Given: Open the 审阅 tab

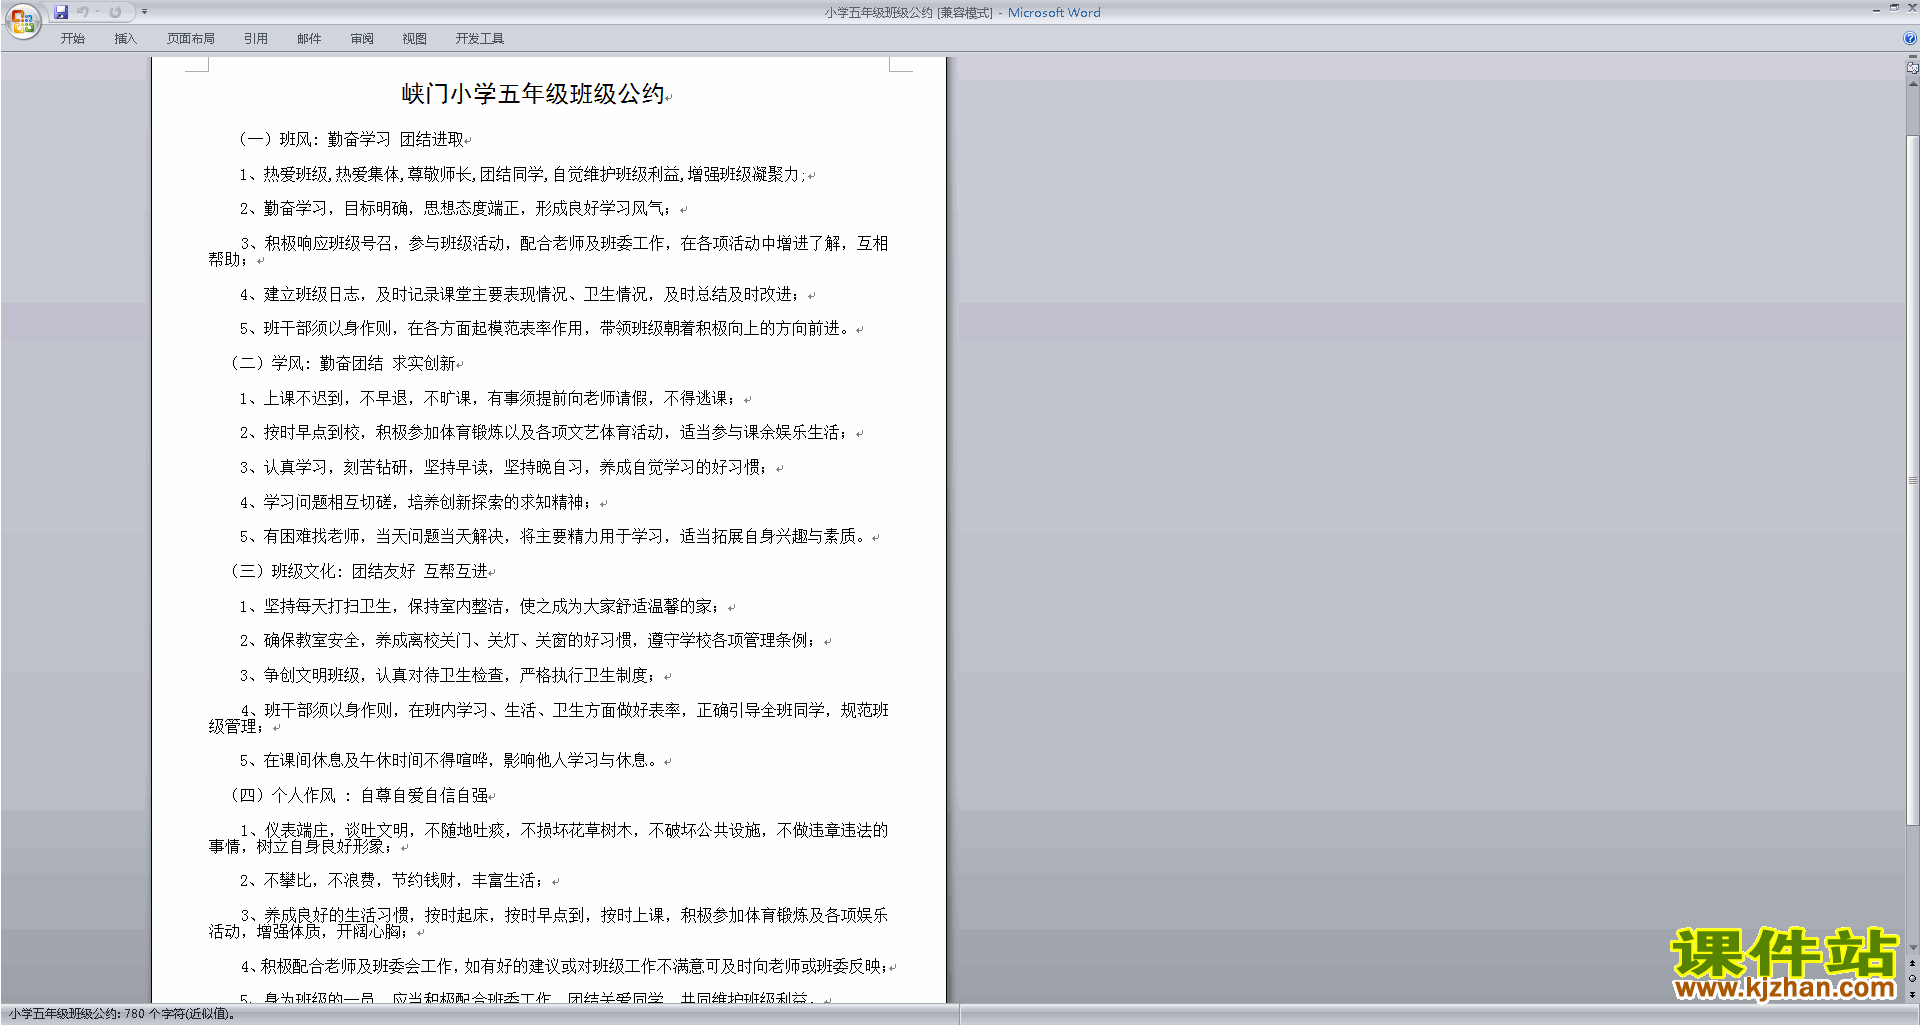Looking at the screenshot, I should tap(362, 39).
